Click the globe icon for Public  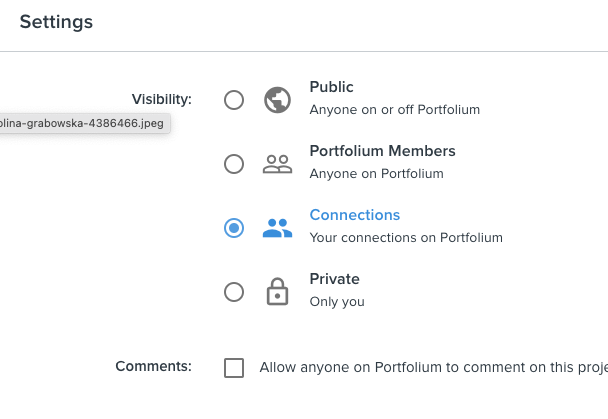pyautogui.click(x=277, y=100)
